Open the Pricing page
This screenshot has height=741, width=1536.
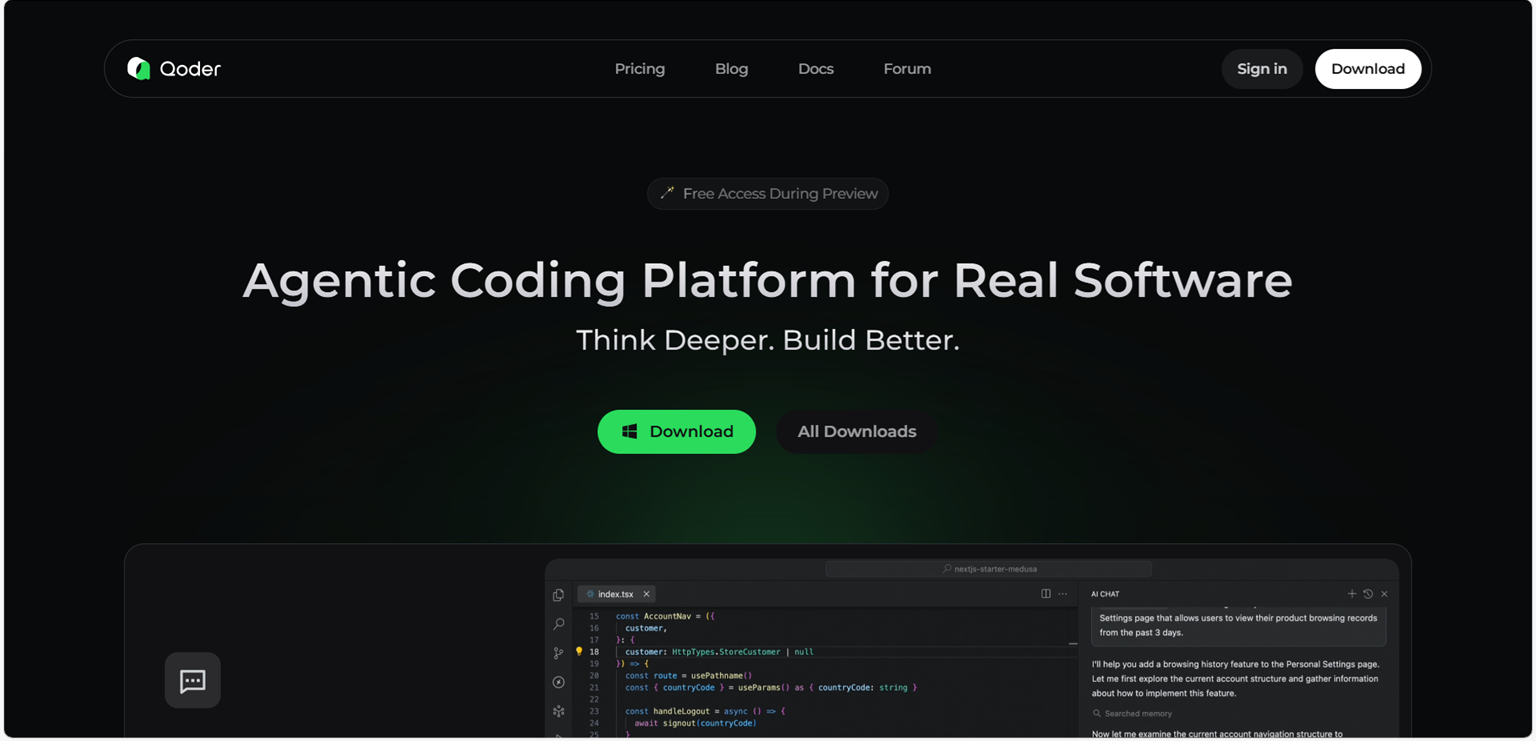coord(640,69)
